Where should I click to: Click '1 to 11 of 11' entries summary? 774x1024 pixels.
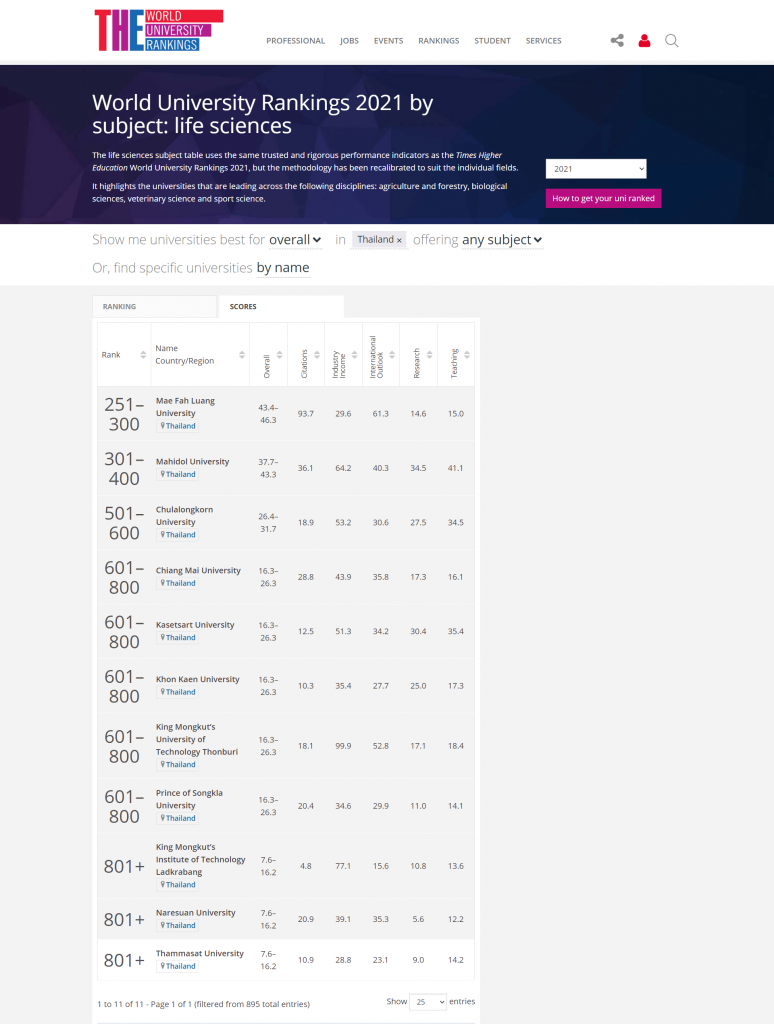coord(203,1004)
